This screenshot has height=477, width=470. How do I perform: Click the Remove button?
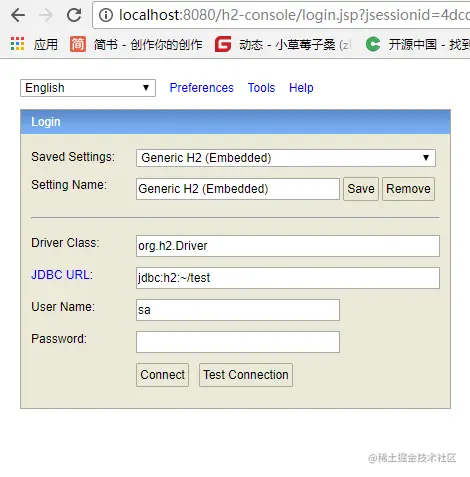point(408,189)
